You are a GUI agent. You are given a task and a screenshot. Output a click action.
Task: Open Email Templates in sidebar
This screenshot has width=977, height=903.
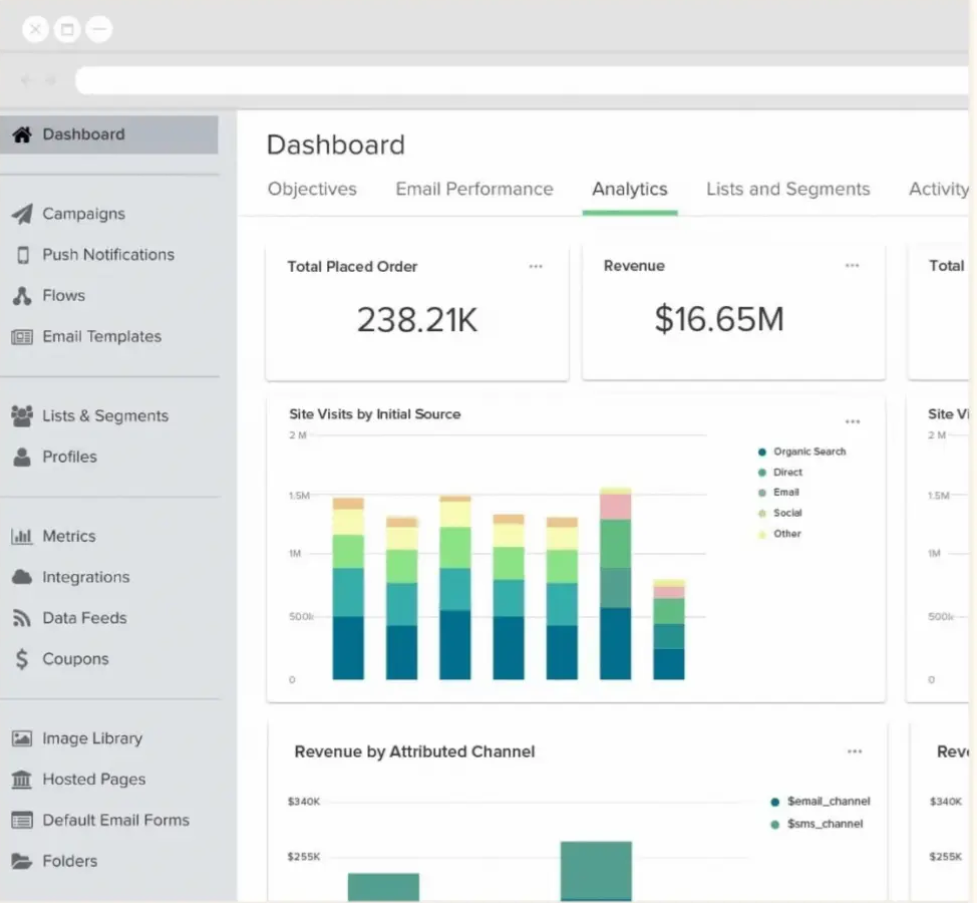coord(102,337)
